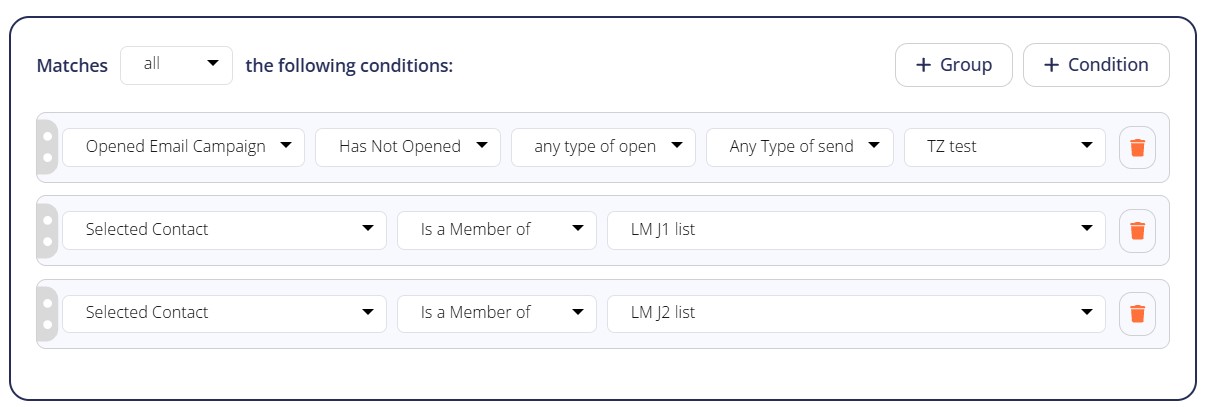
Task: Add a new Condition
Action: pos(1096,65)
